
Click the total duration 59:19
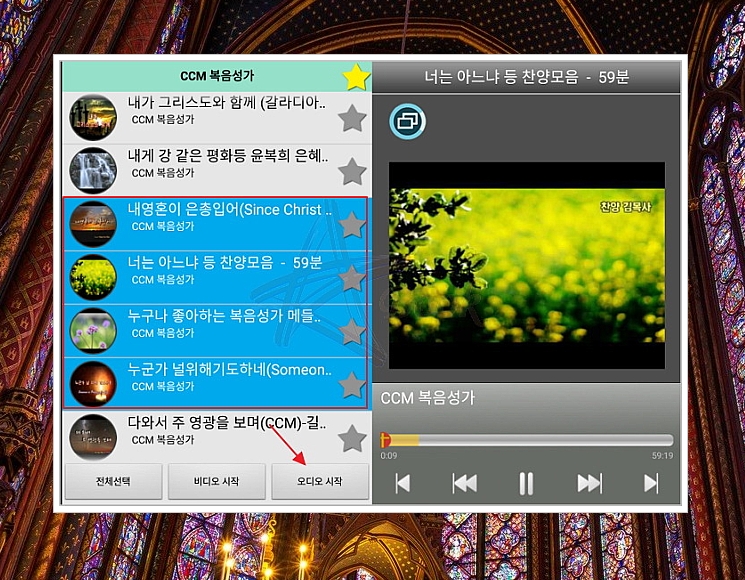coord(662,456)
